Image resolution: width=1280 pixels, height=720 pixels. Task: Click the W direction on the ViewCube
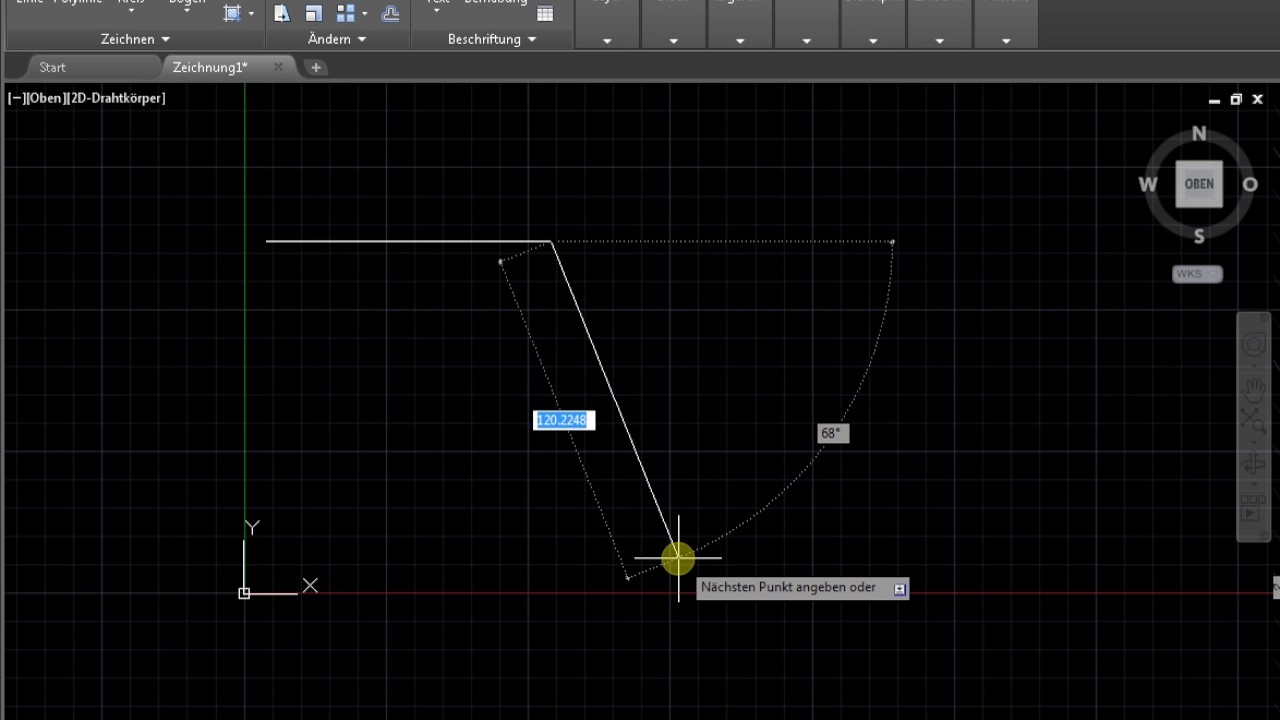click(1148, 184)
